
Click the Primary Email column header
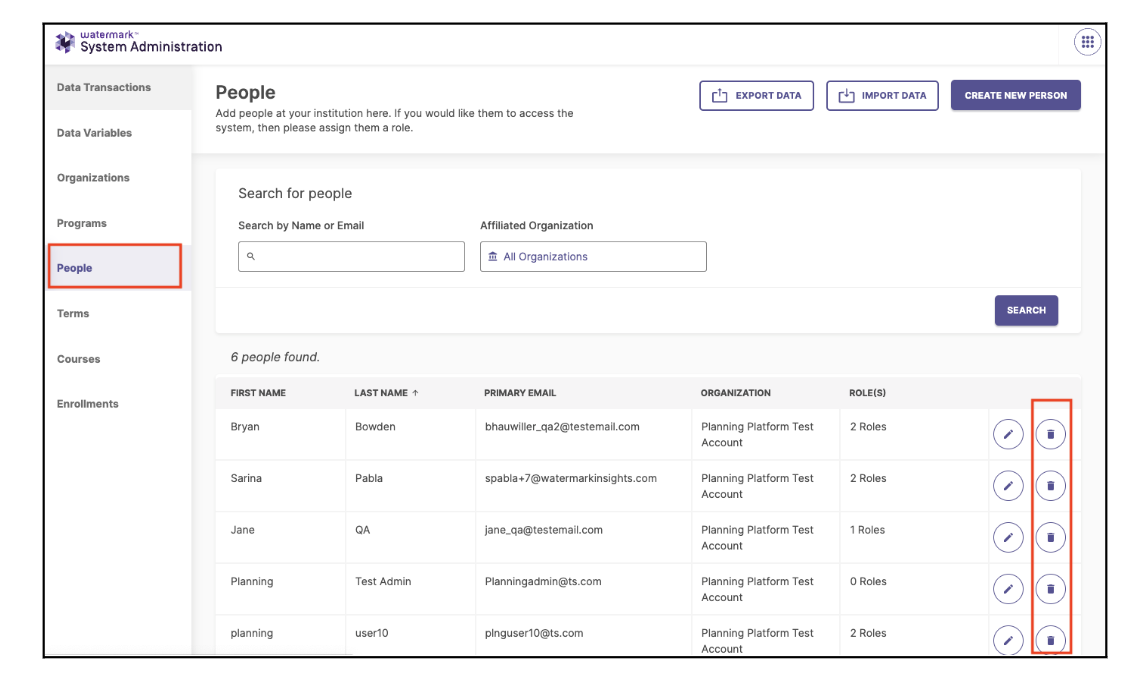click(520, 393)
